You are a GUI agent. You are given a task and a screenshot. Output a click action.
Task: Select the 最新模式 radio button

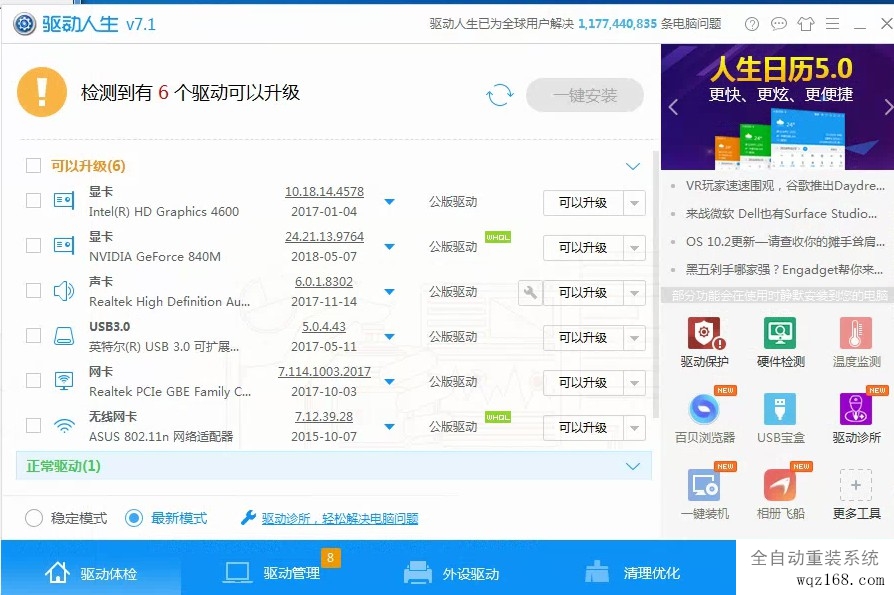tap(134, 518)
